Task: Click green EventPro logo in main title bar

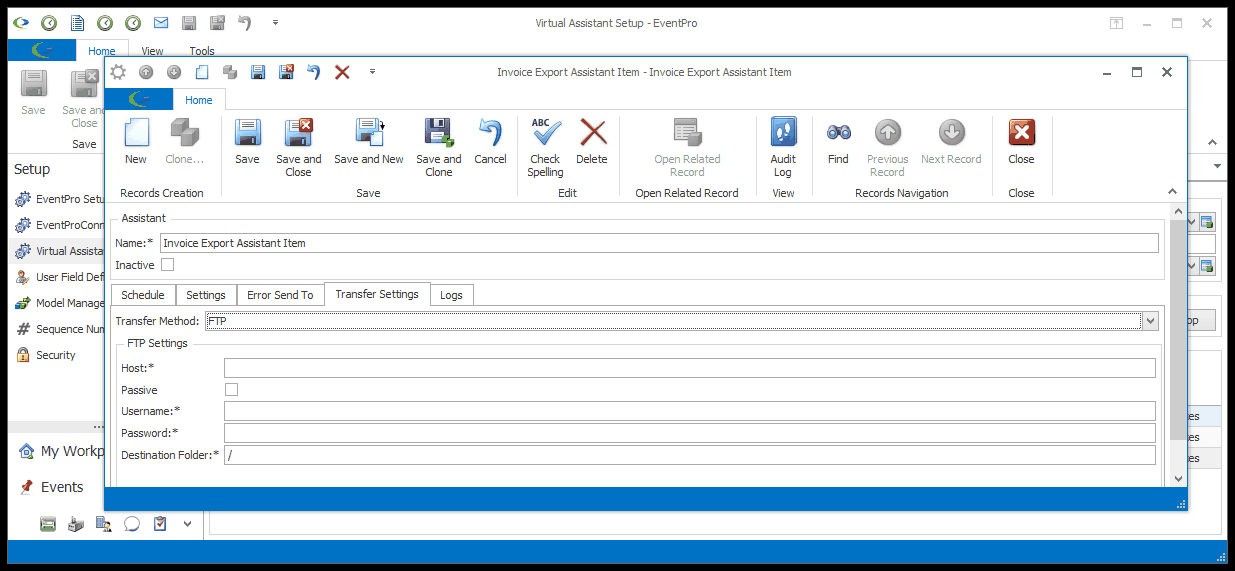Action: [21, 22]
